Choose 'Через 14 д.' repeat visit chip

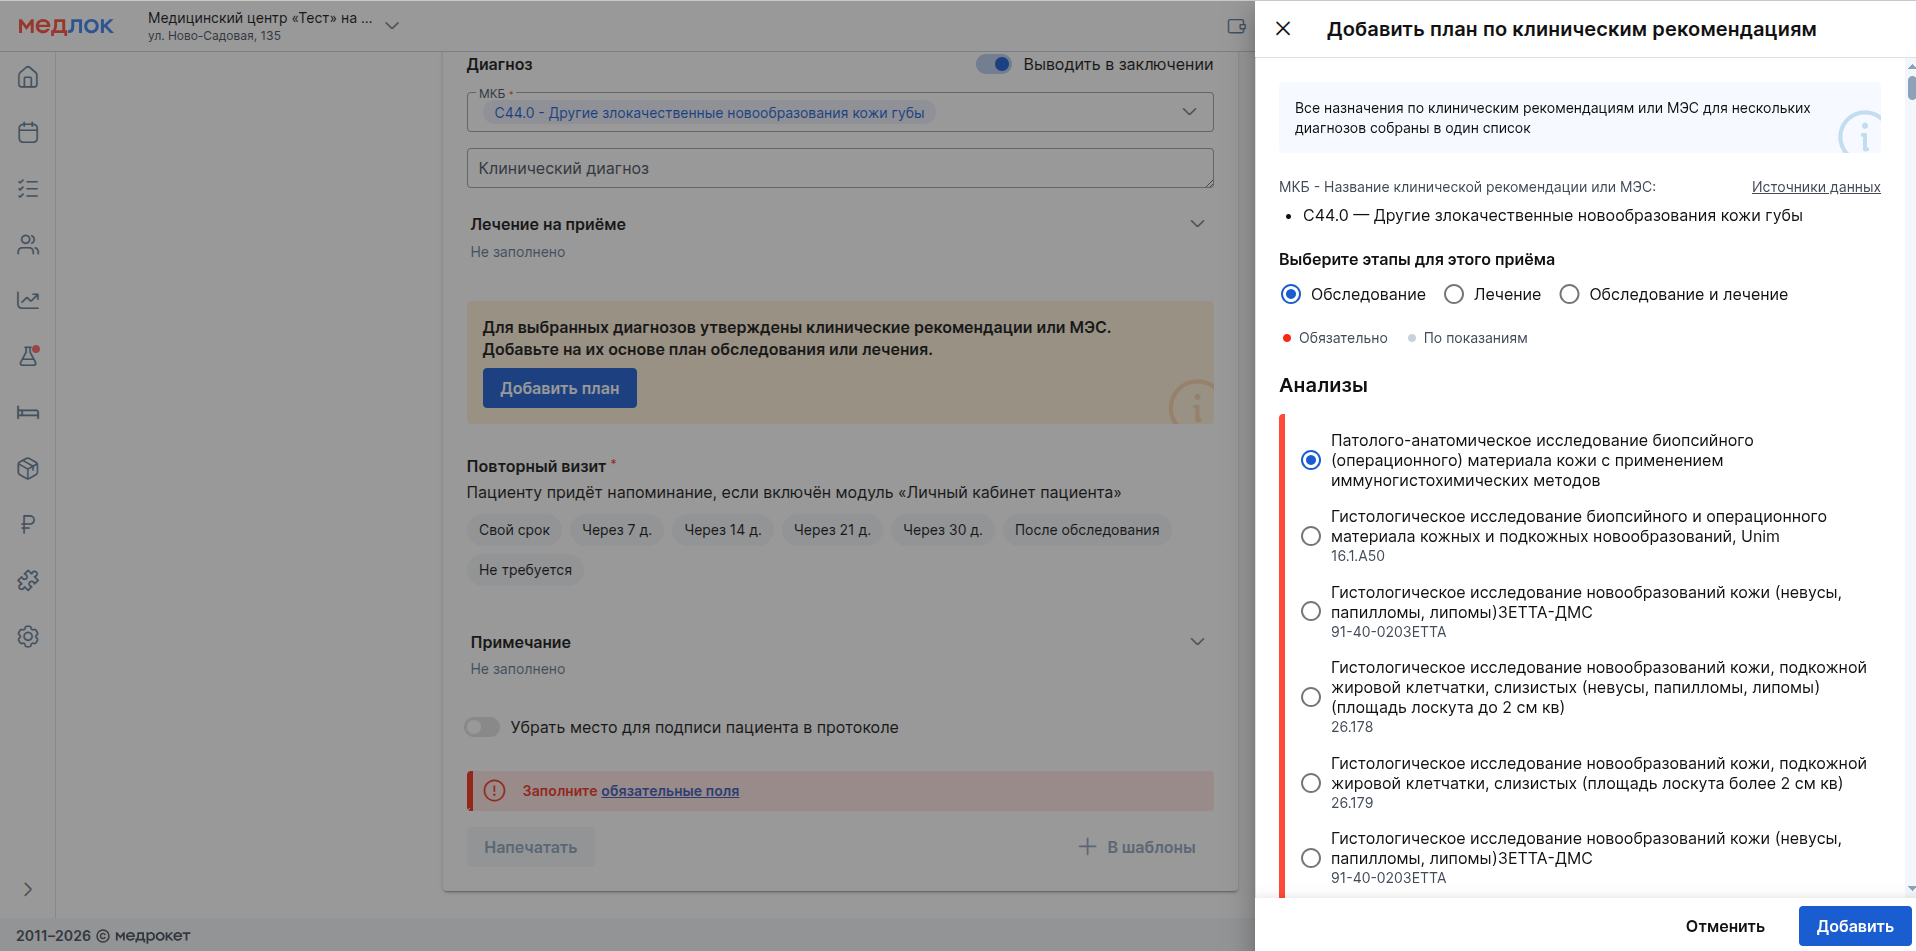722,530
